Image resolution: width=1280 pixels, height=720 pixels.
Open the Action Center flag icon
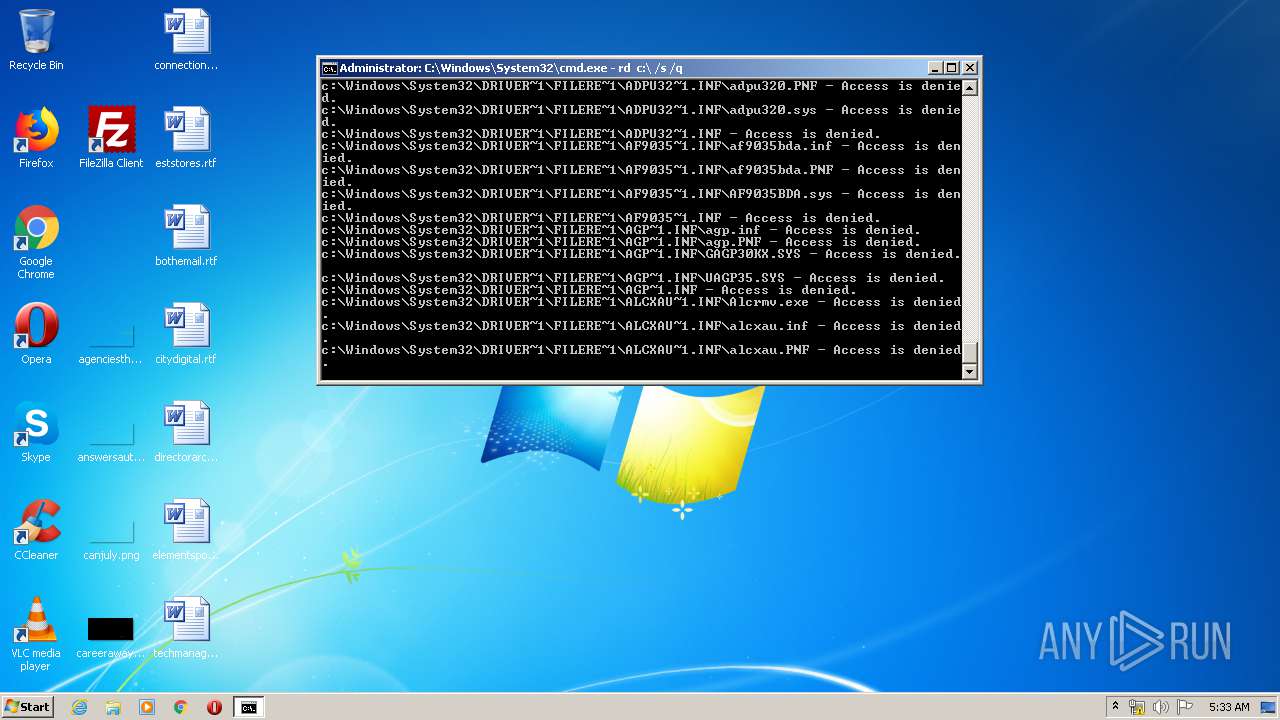click(1184, 707)
